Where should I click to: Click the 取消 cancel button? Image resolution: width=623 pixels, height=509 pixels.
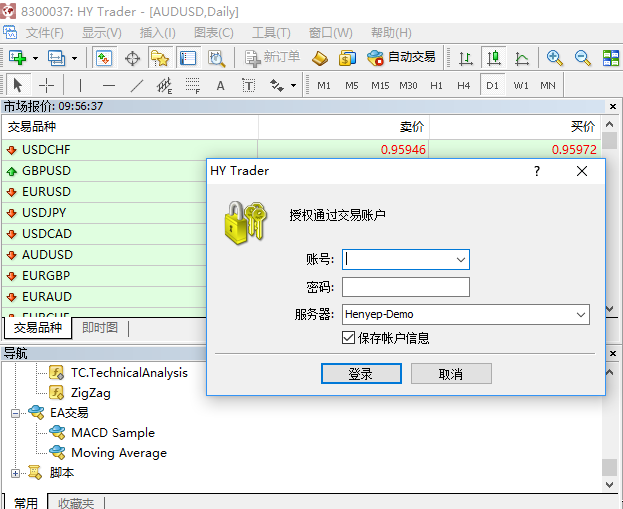(451, 374)
